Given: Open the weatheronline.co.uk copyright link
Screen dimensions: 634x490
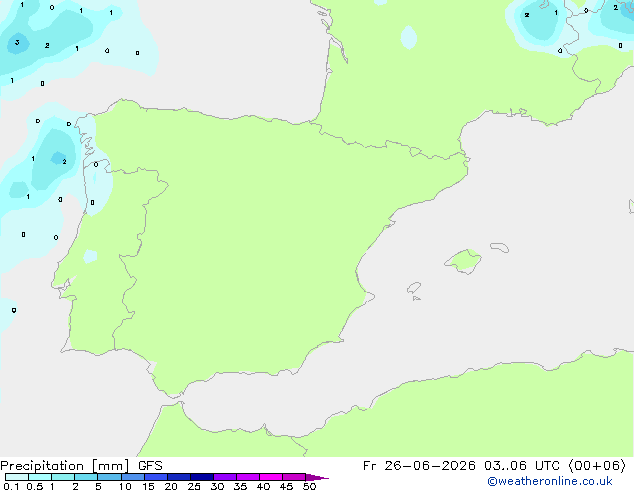Looking at the screenshot, I should click(x=550, y=481).
